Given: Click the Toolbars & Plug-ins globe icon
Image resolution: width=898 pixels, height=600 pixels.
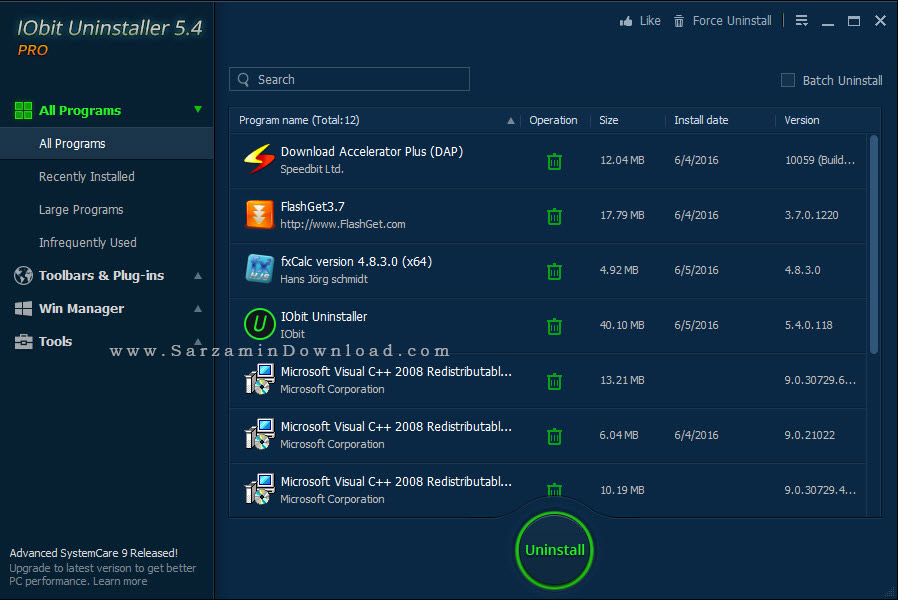Looking at the screenshot, I should (23, 275).
